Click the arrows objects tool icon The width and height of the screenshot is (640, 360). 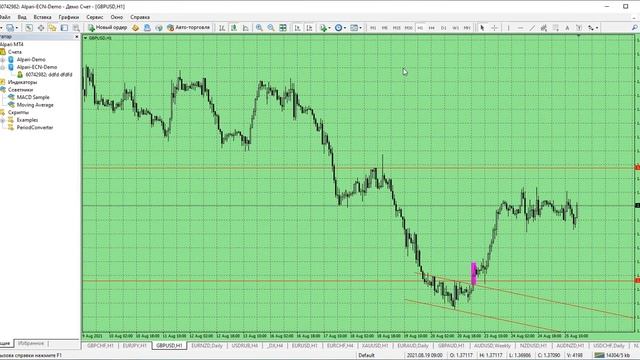click(591, 28)
